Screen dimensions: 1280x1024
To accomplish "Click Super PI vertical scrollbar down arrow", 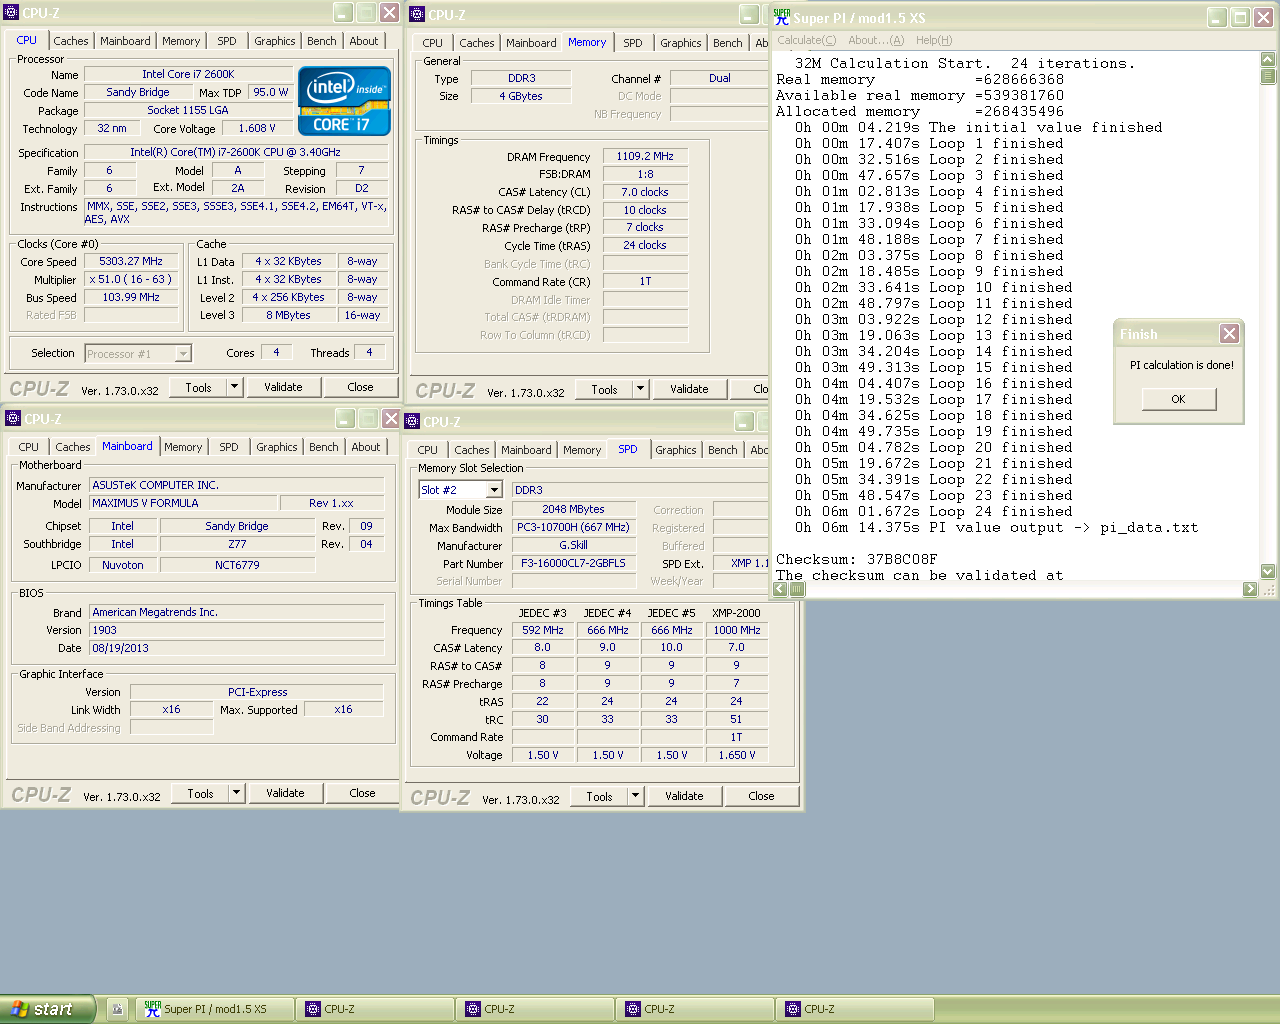I will [1268, 572].
